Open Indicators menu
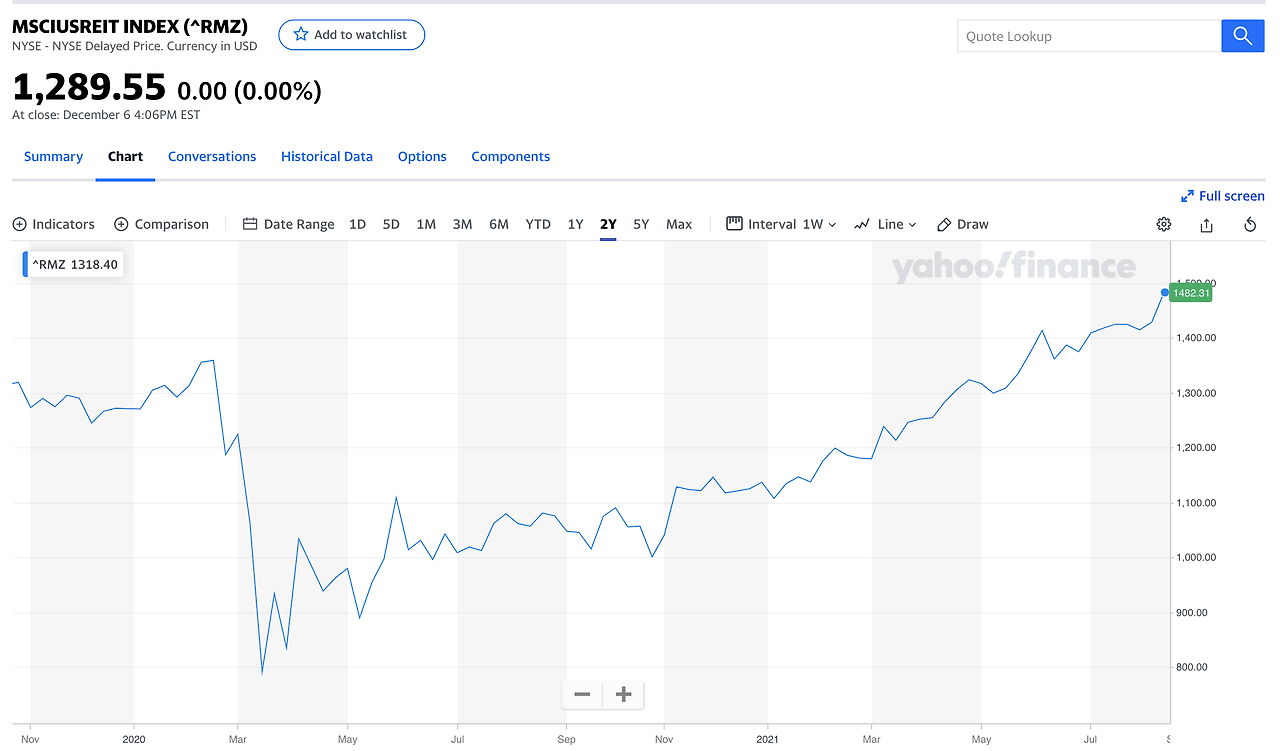The height and width of the screenshot is (751, 1280). click(x=54, y=224)
